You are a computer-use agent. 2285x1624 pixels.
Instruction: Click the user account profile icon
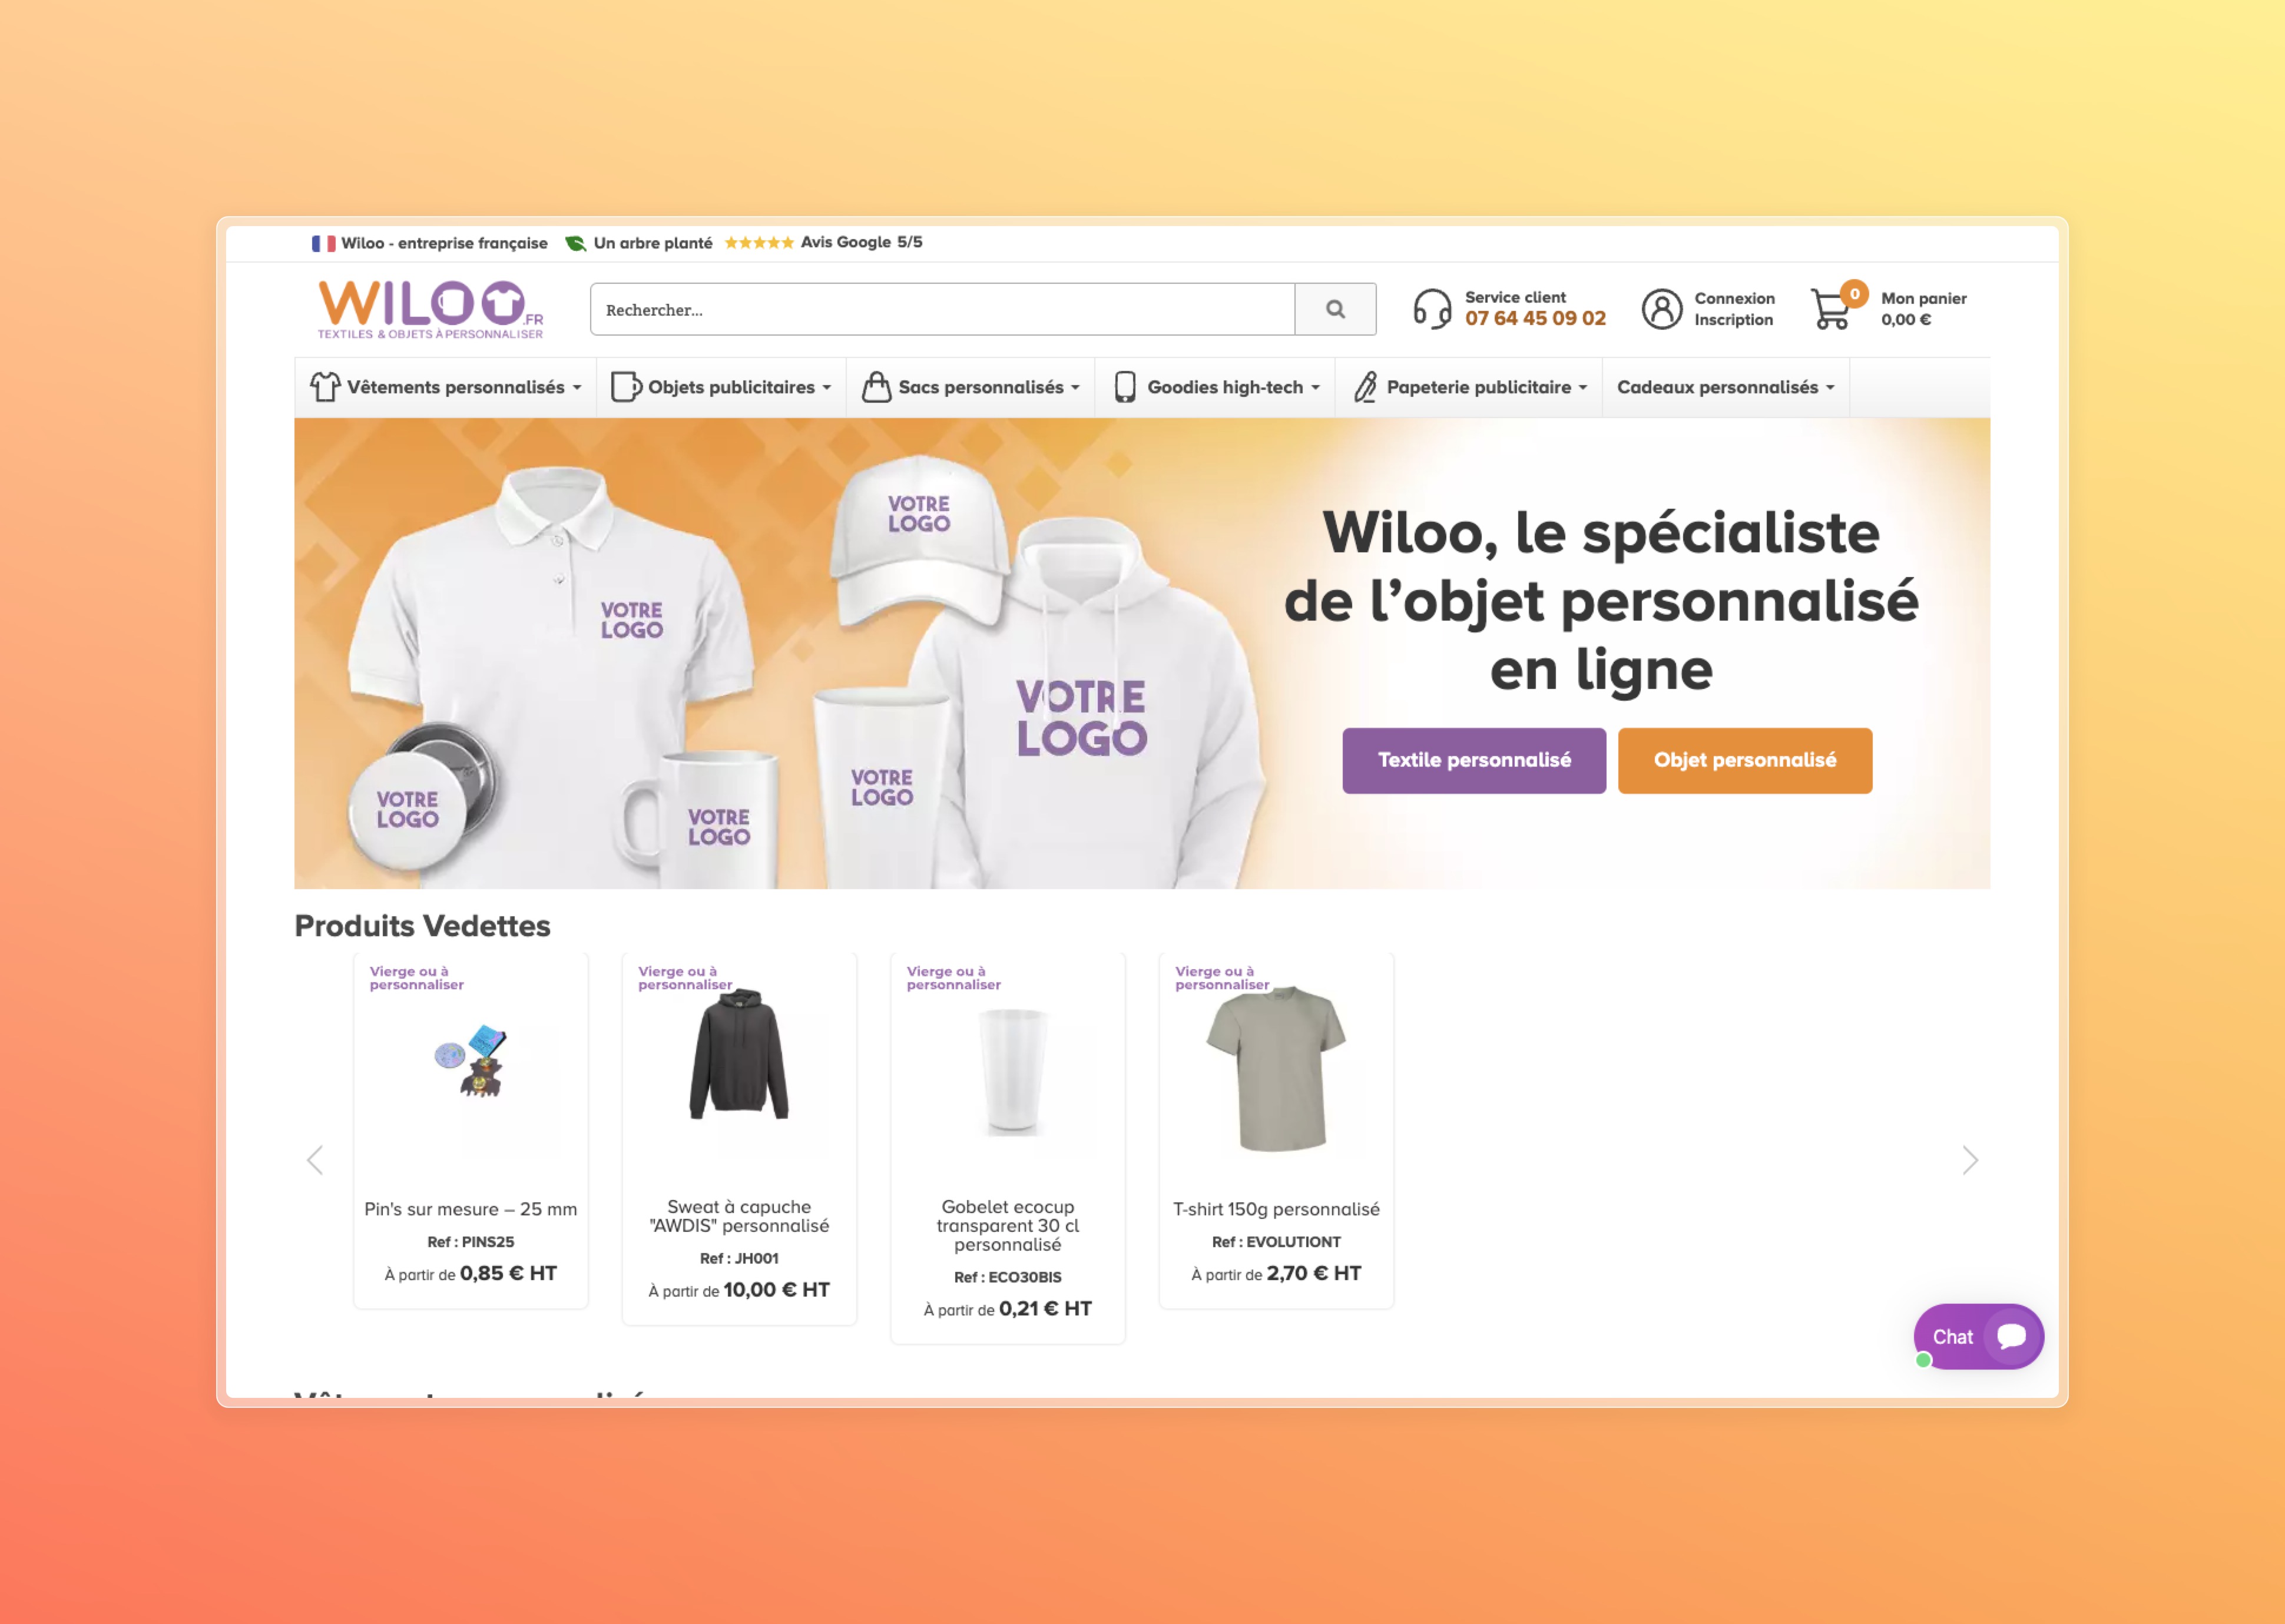(x=1662, y=309)
